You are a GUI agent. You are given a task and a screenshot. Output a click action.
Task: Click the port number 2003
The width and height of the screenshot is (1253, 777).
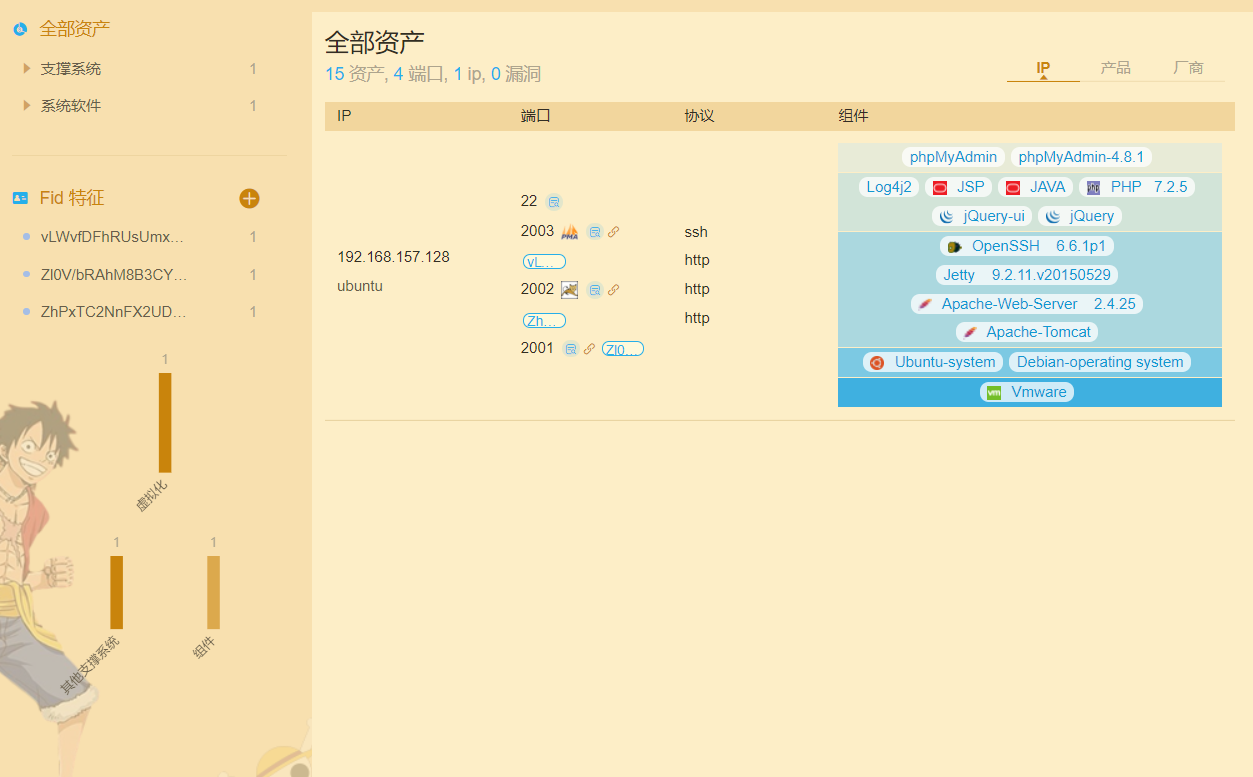click(x=537, y=231)
